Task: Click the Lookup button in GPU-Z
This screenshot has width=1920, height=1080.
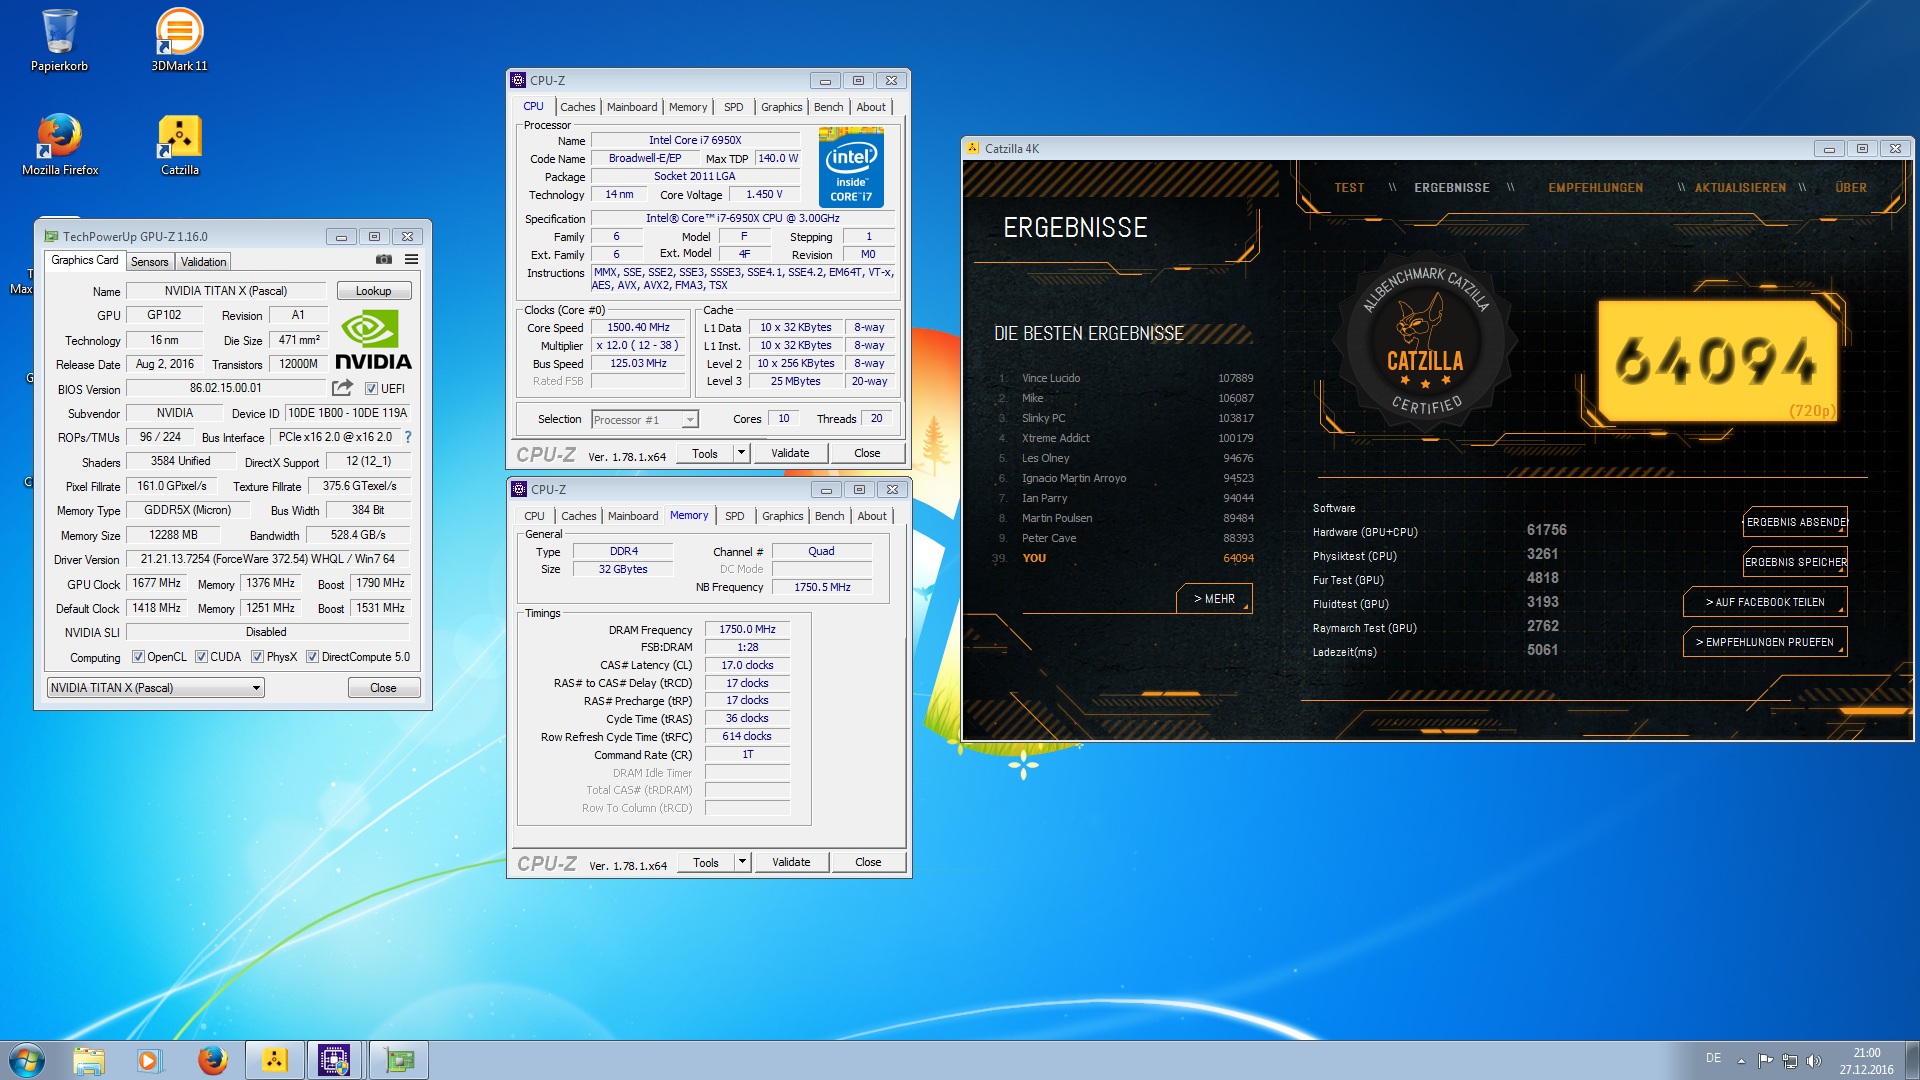Action: [x=373, y=291]
